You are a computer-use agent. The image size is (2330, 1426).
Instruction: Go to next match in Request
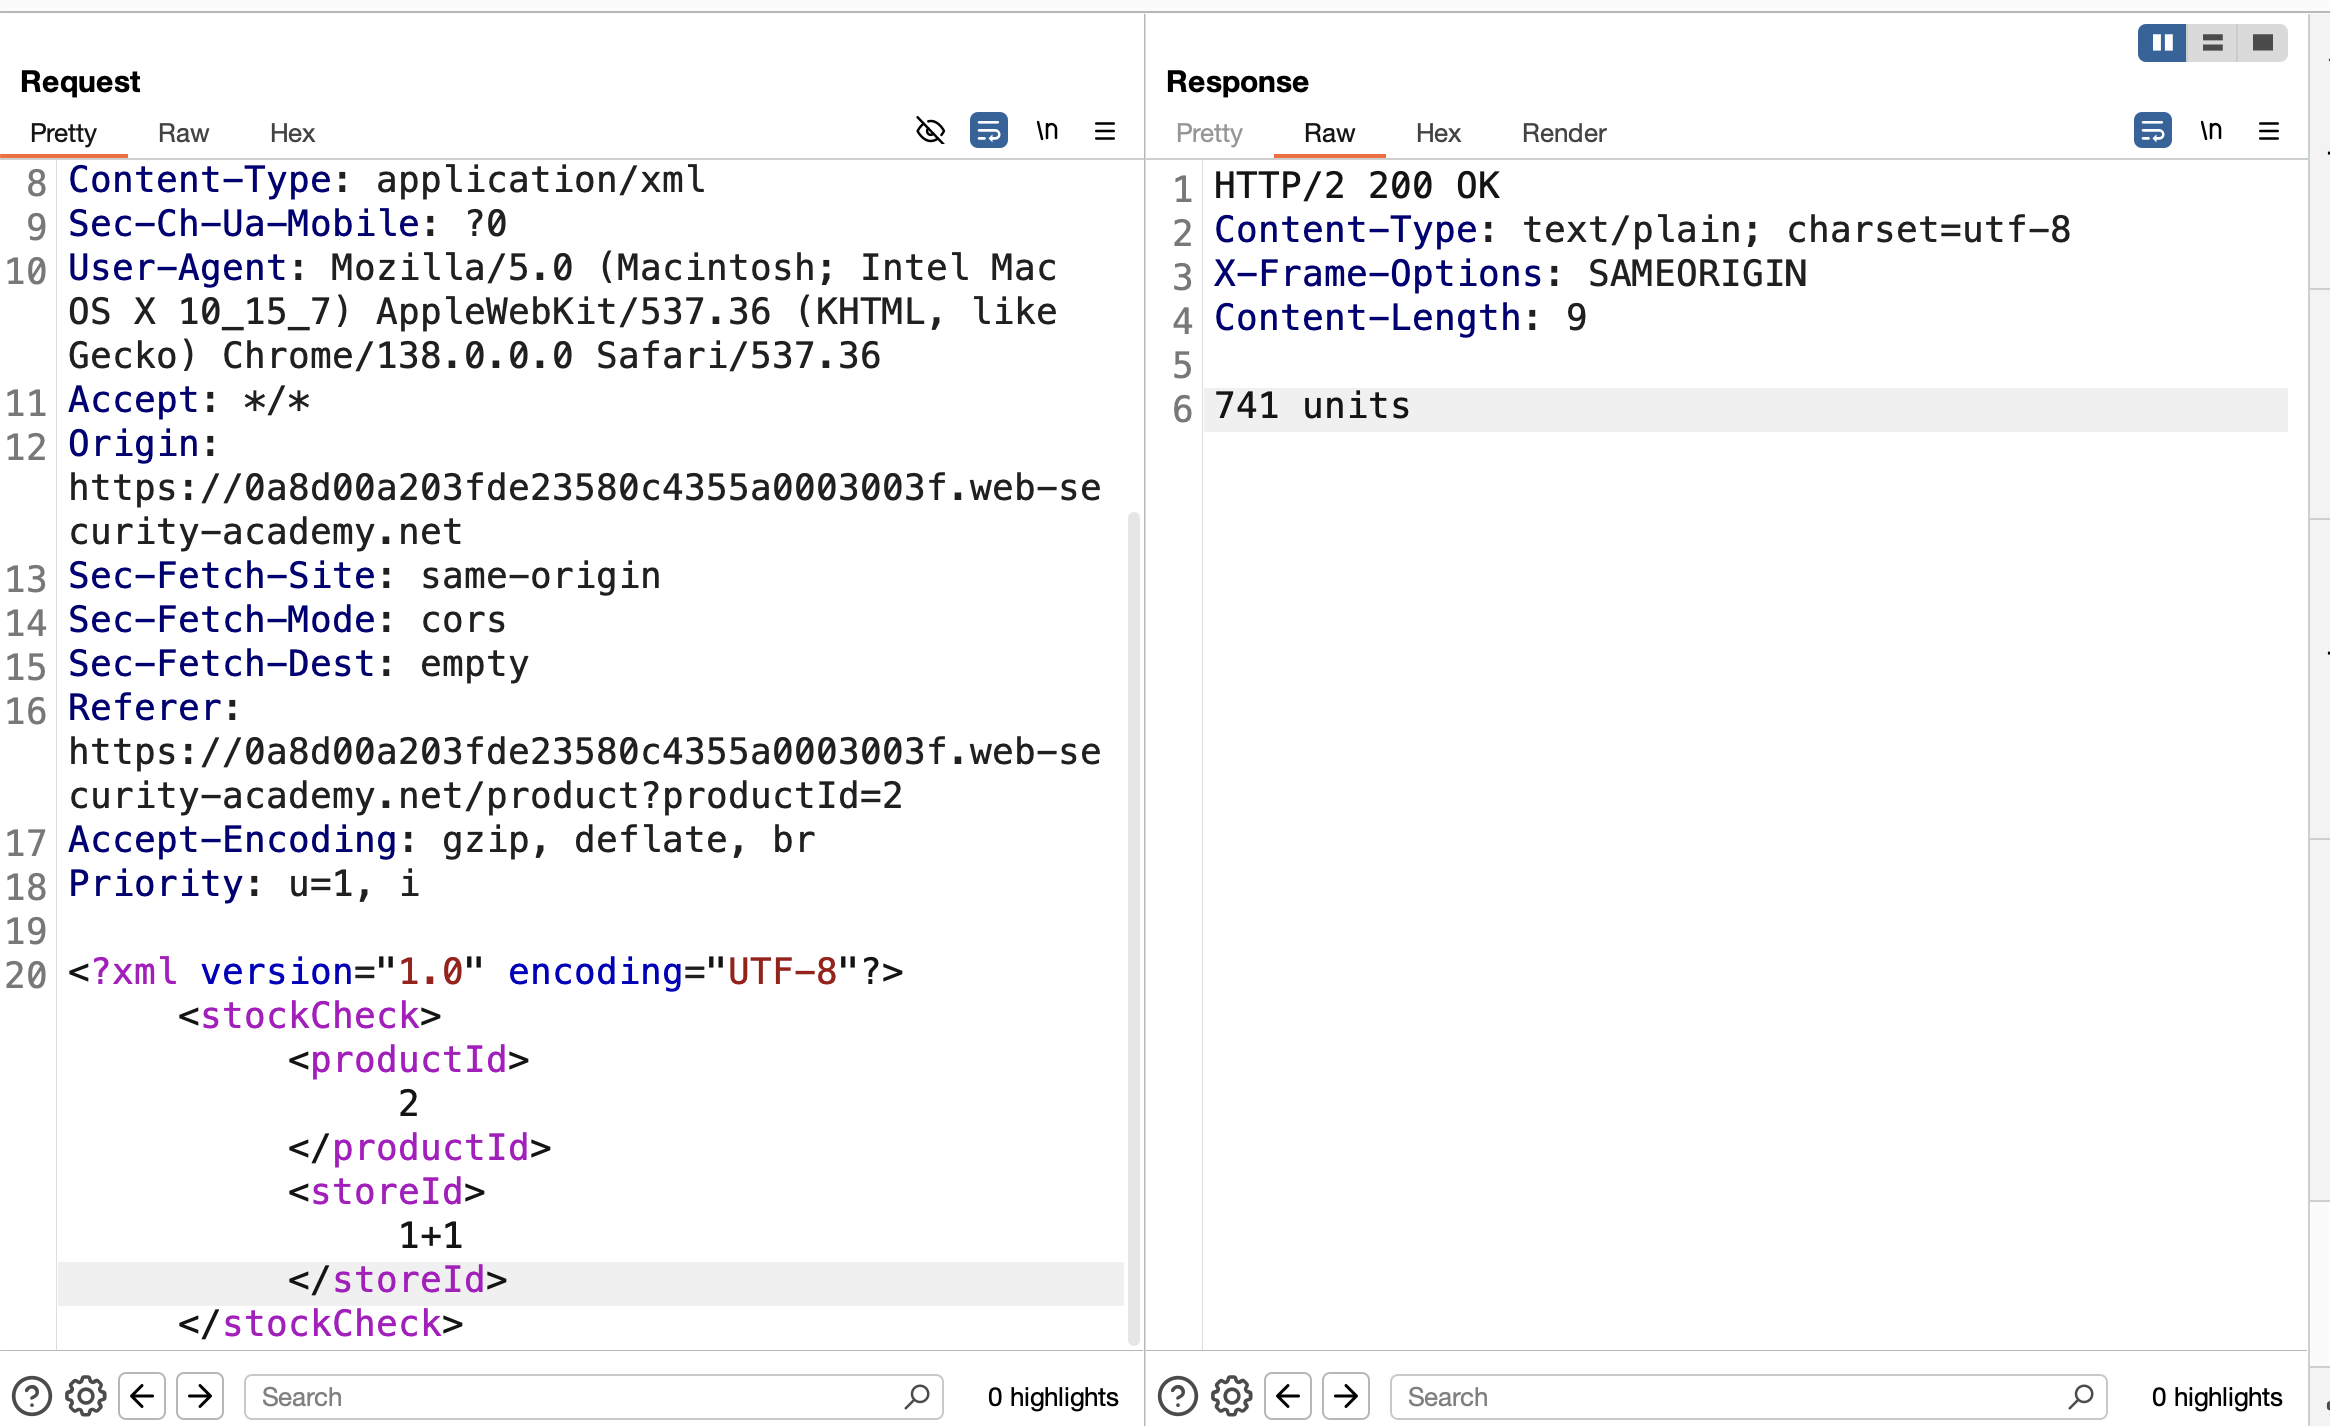(200, 1396)
